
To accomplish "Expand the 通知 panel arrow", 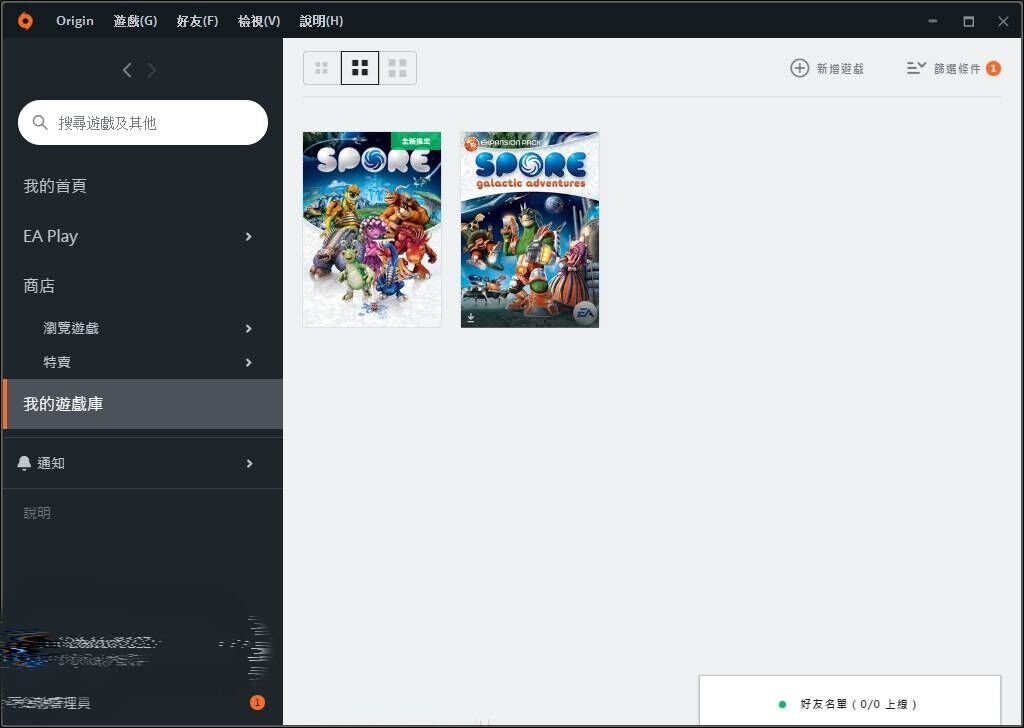I will (x=249, y=464).
